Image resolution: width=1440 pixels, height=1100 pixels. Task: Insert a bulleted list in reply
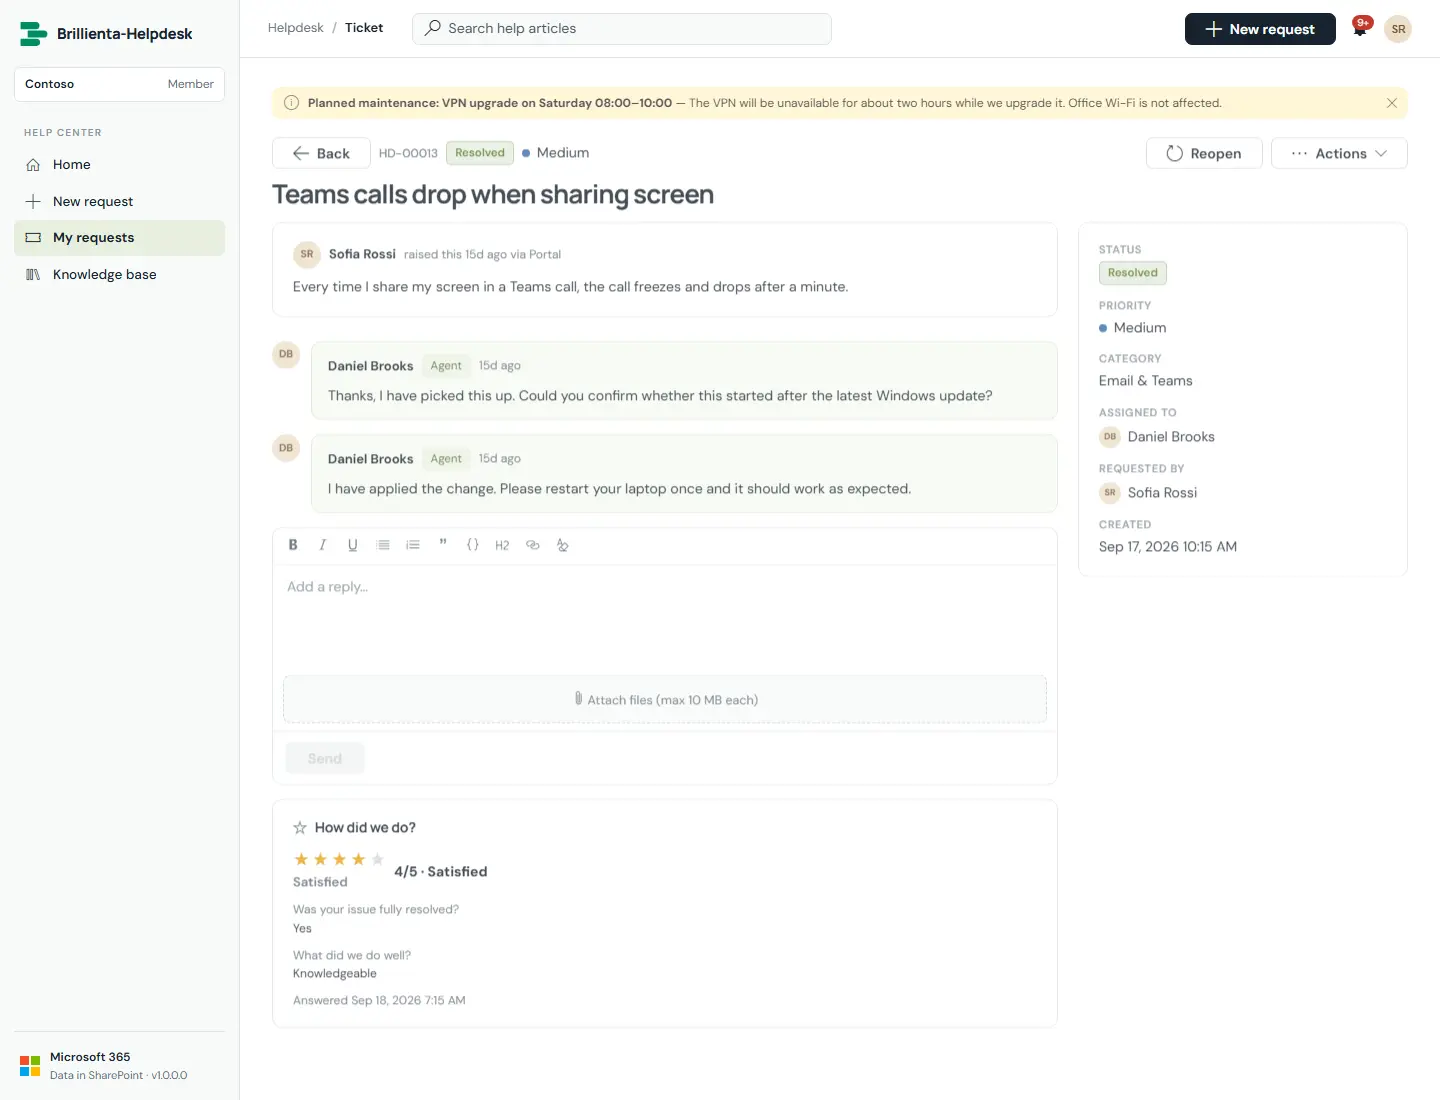pos(383,545)
